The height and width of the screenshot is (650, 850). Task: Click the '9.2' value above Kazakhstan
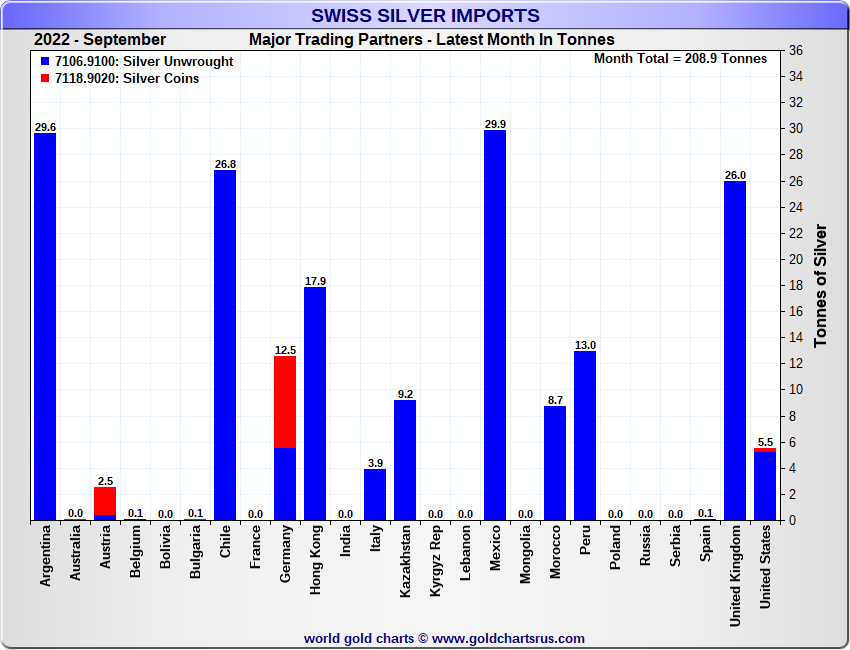coord(405,394)
